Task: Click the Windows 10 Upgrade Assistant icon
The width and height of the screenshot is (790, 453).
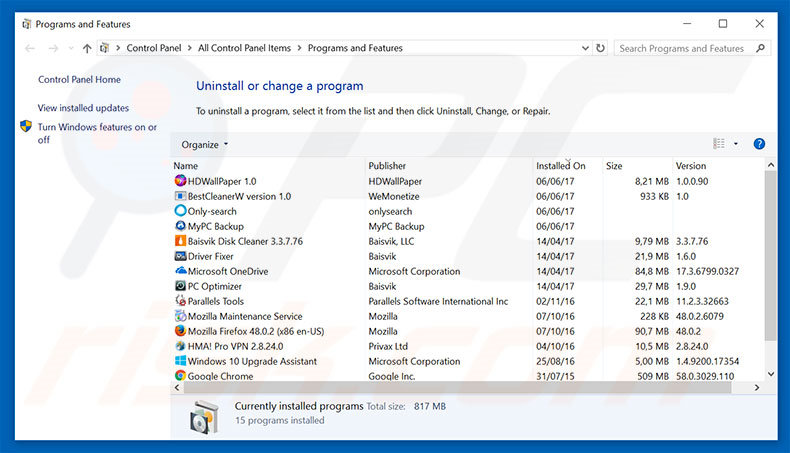Action: click(x=180, y=361)
